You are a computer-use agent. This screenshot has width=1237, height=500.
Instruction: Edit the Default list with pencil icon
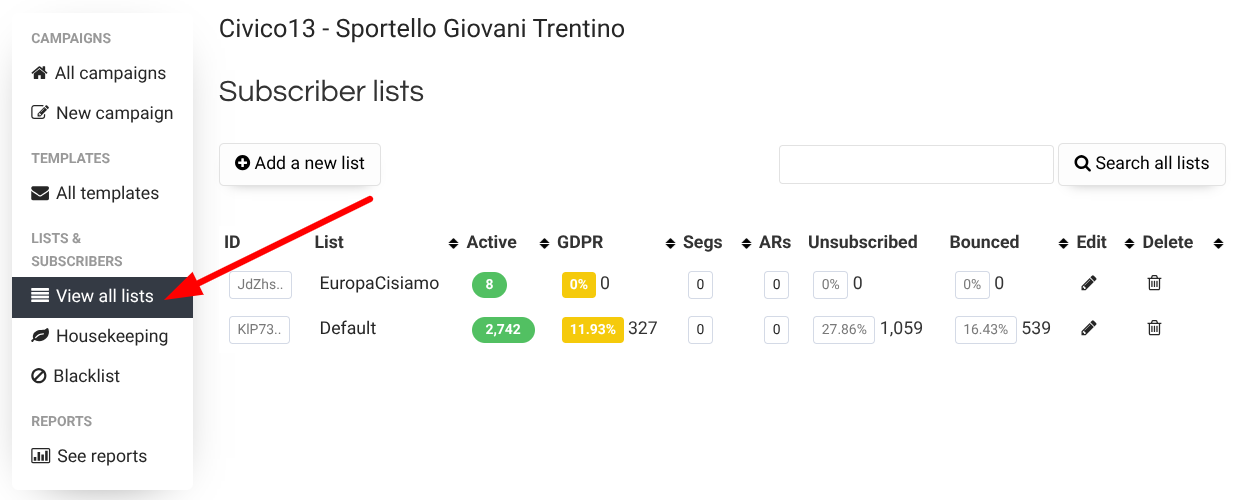point(1089,327)
